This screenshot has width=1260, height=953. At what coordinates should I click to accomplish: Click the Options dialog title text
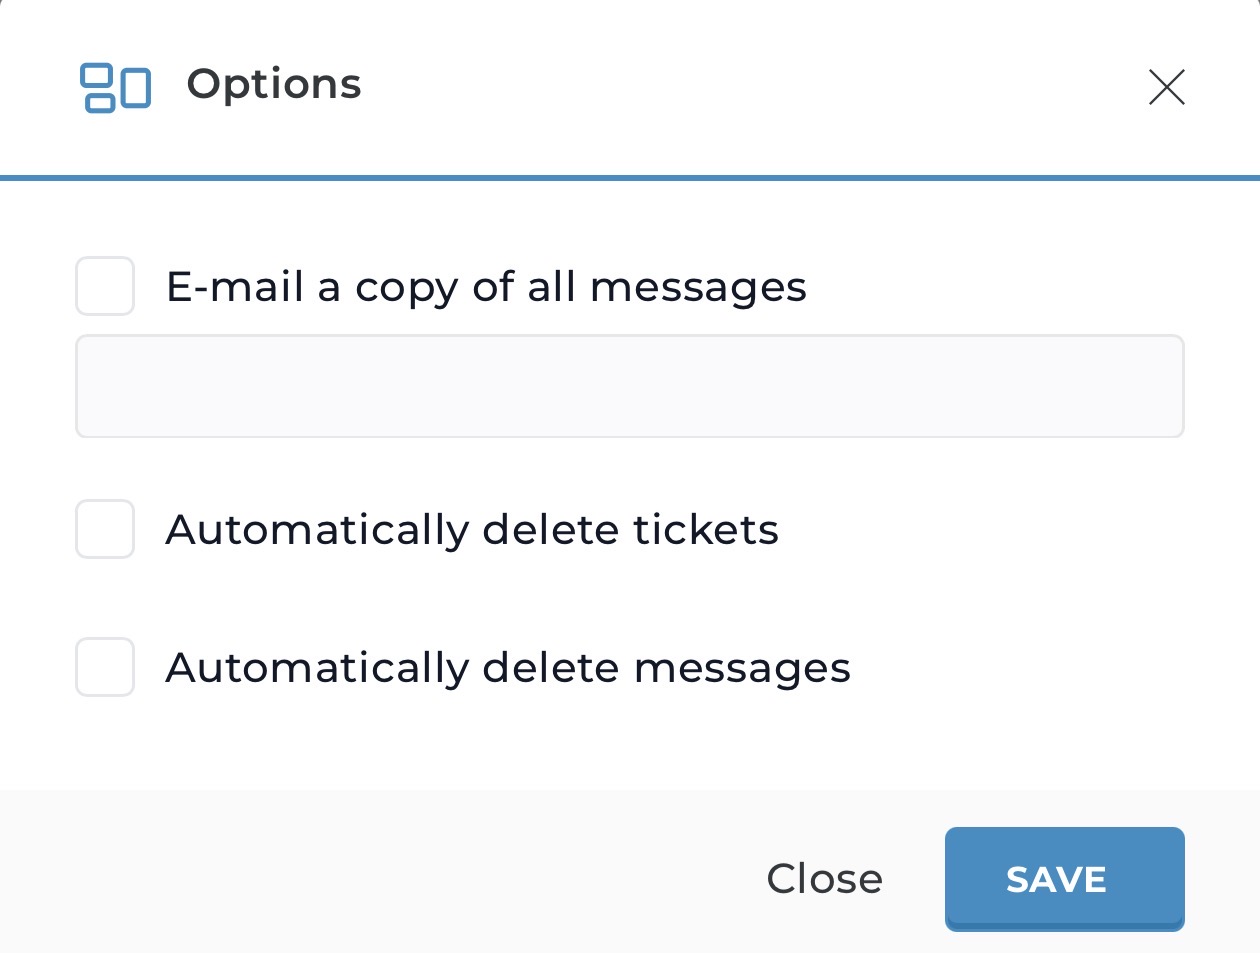point(274,84)
